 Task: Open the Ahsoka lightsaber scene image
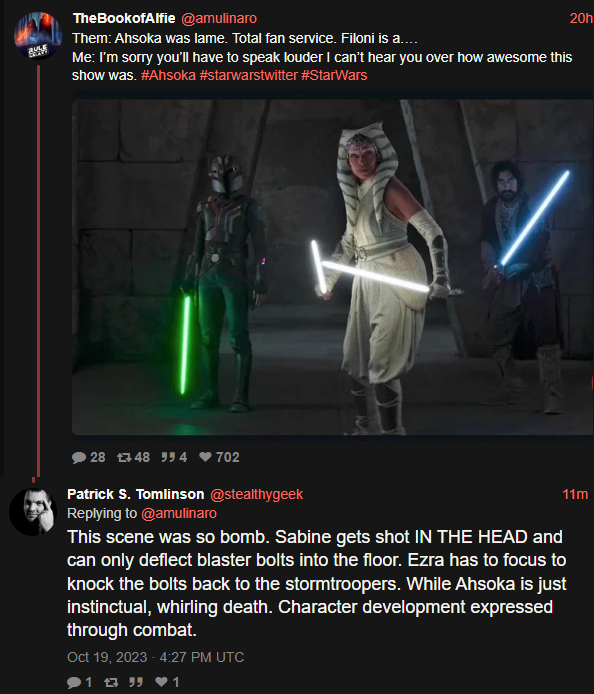(x=332, y=267)
